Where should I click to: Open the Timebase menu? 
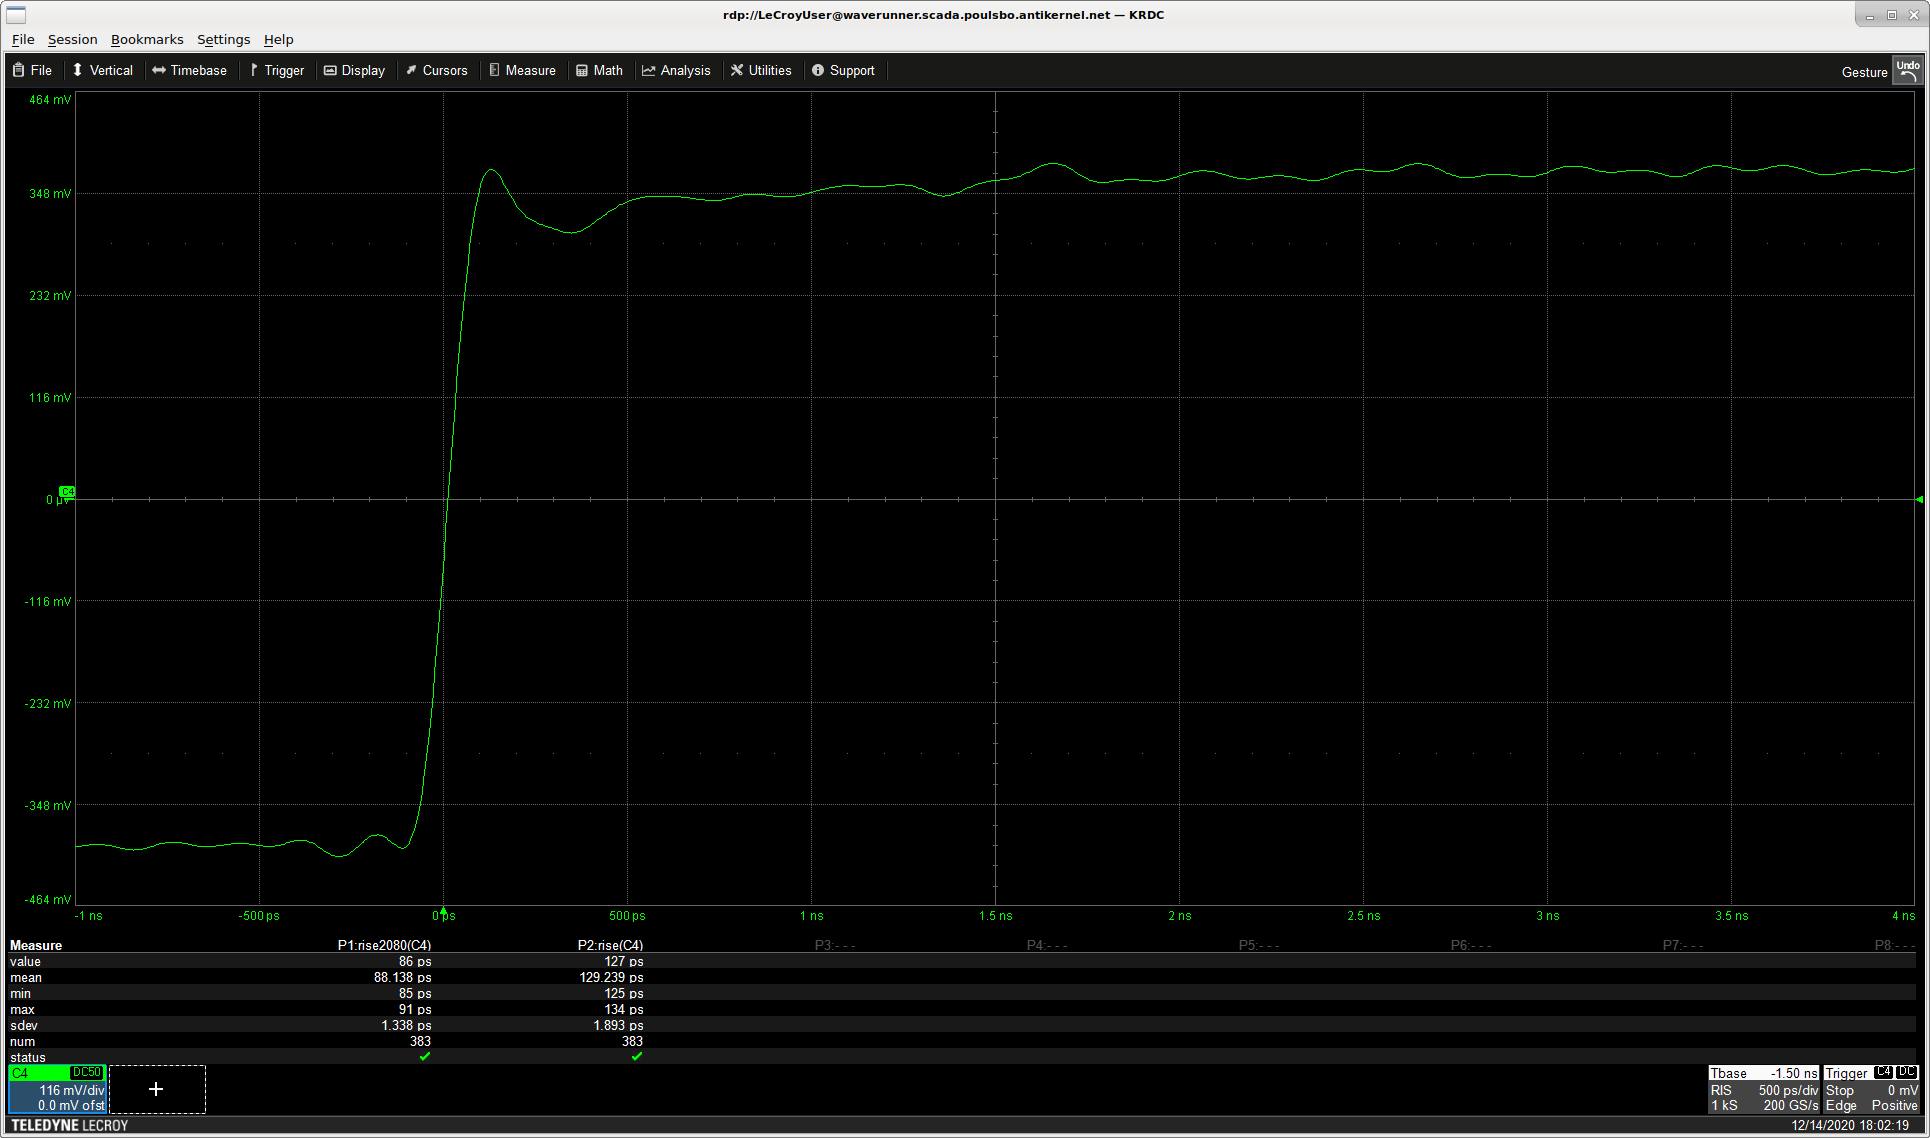[190, 70]
